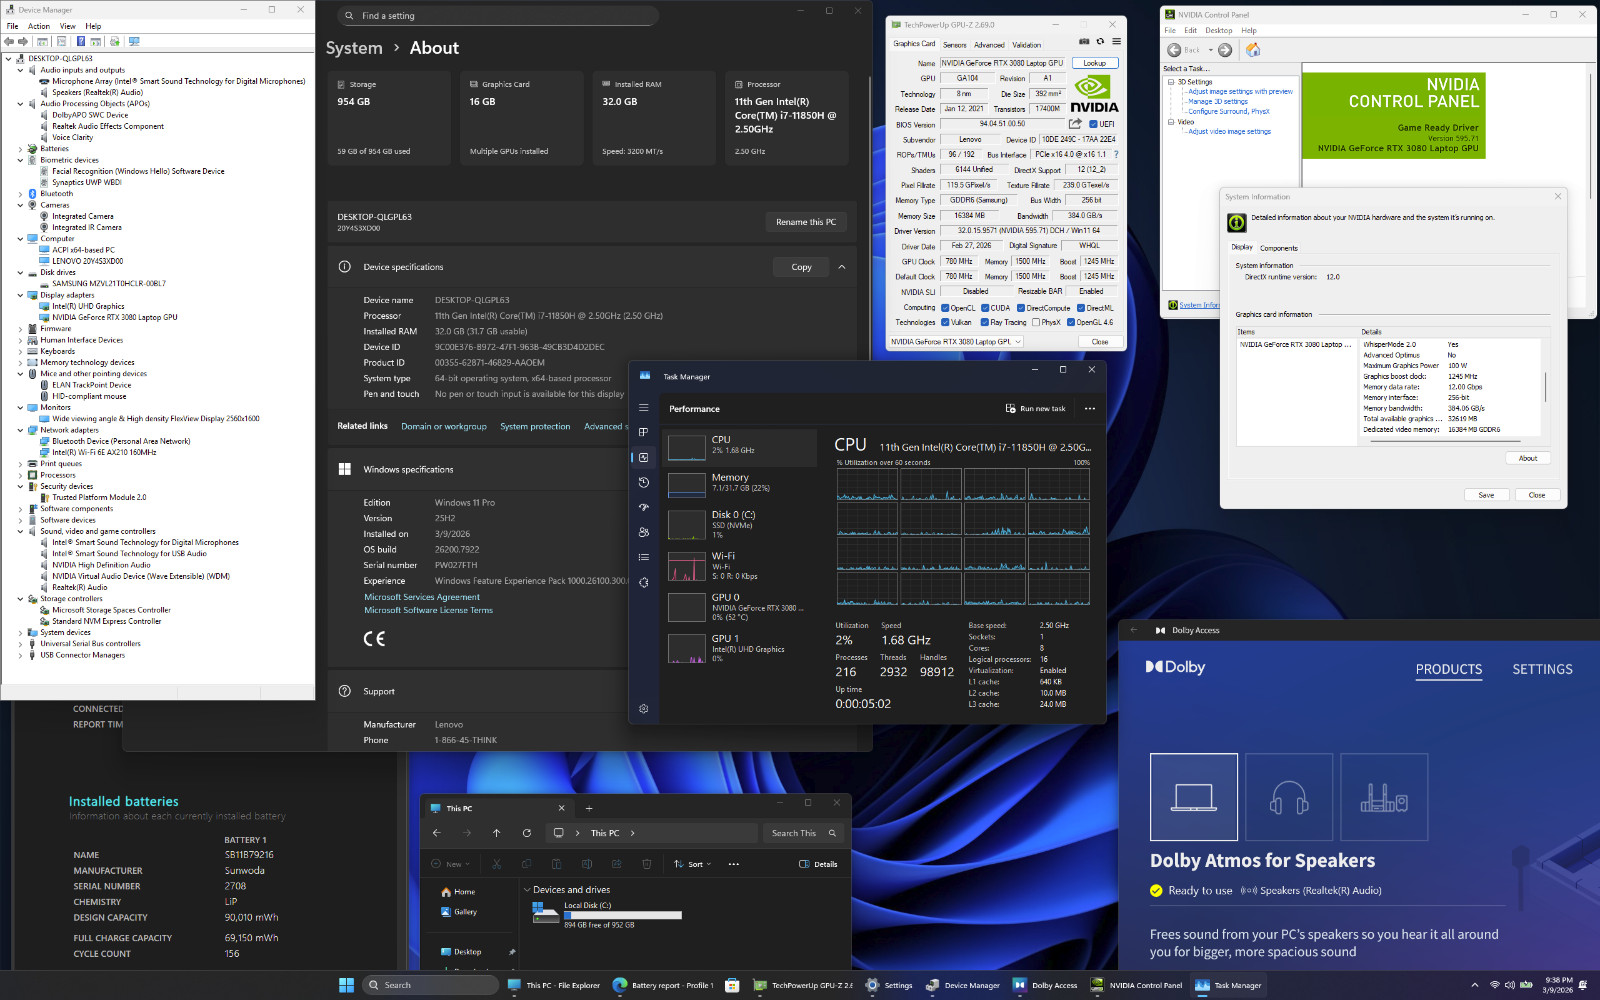Click GPU-Z screenshot camera icon

[x=1084, y=42]
